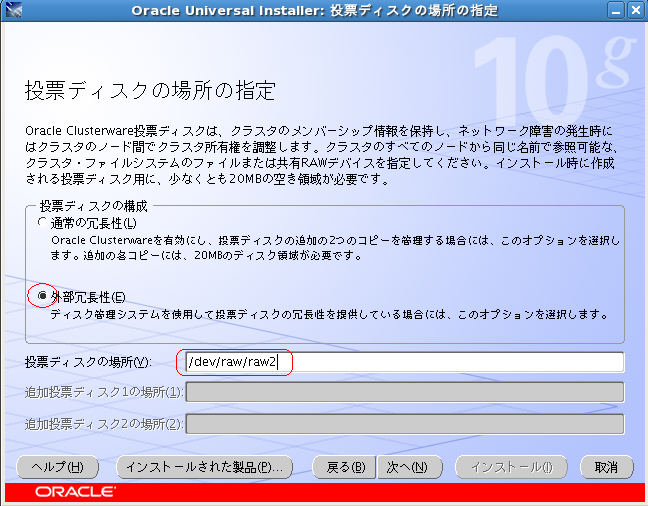Viewport: 648px width, 506px height.
Task: Open help with the ヘルプ(H) button
Action: (x=57, y=467)
